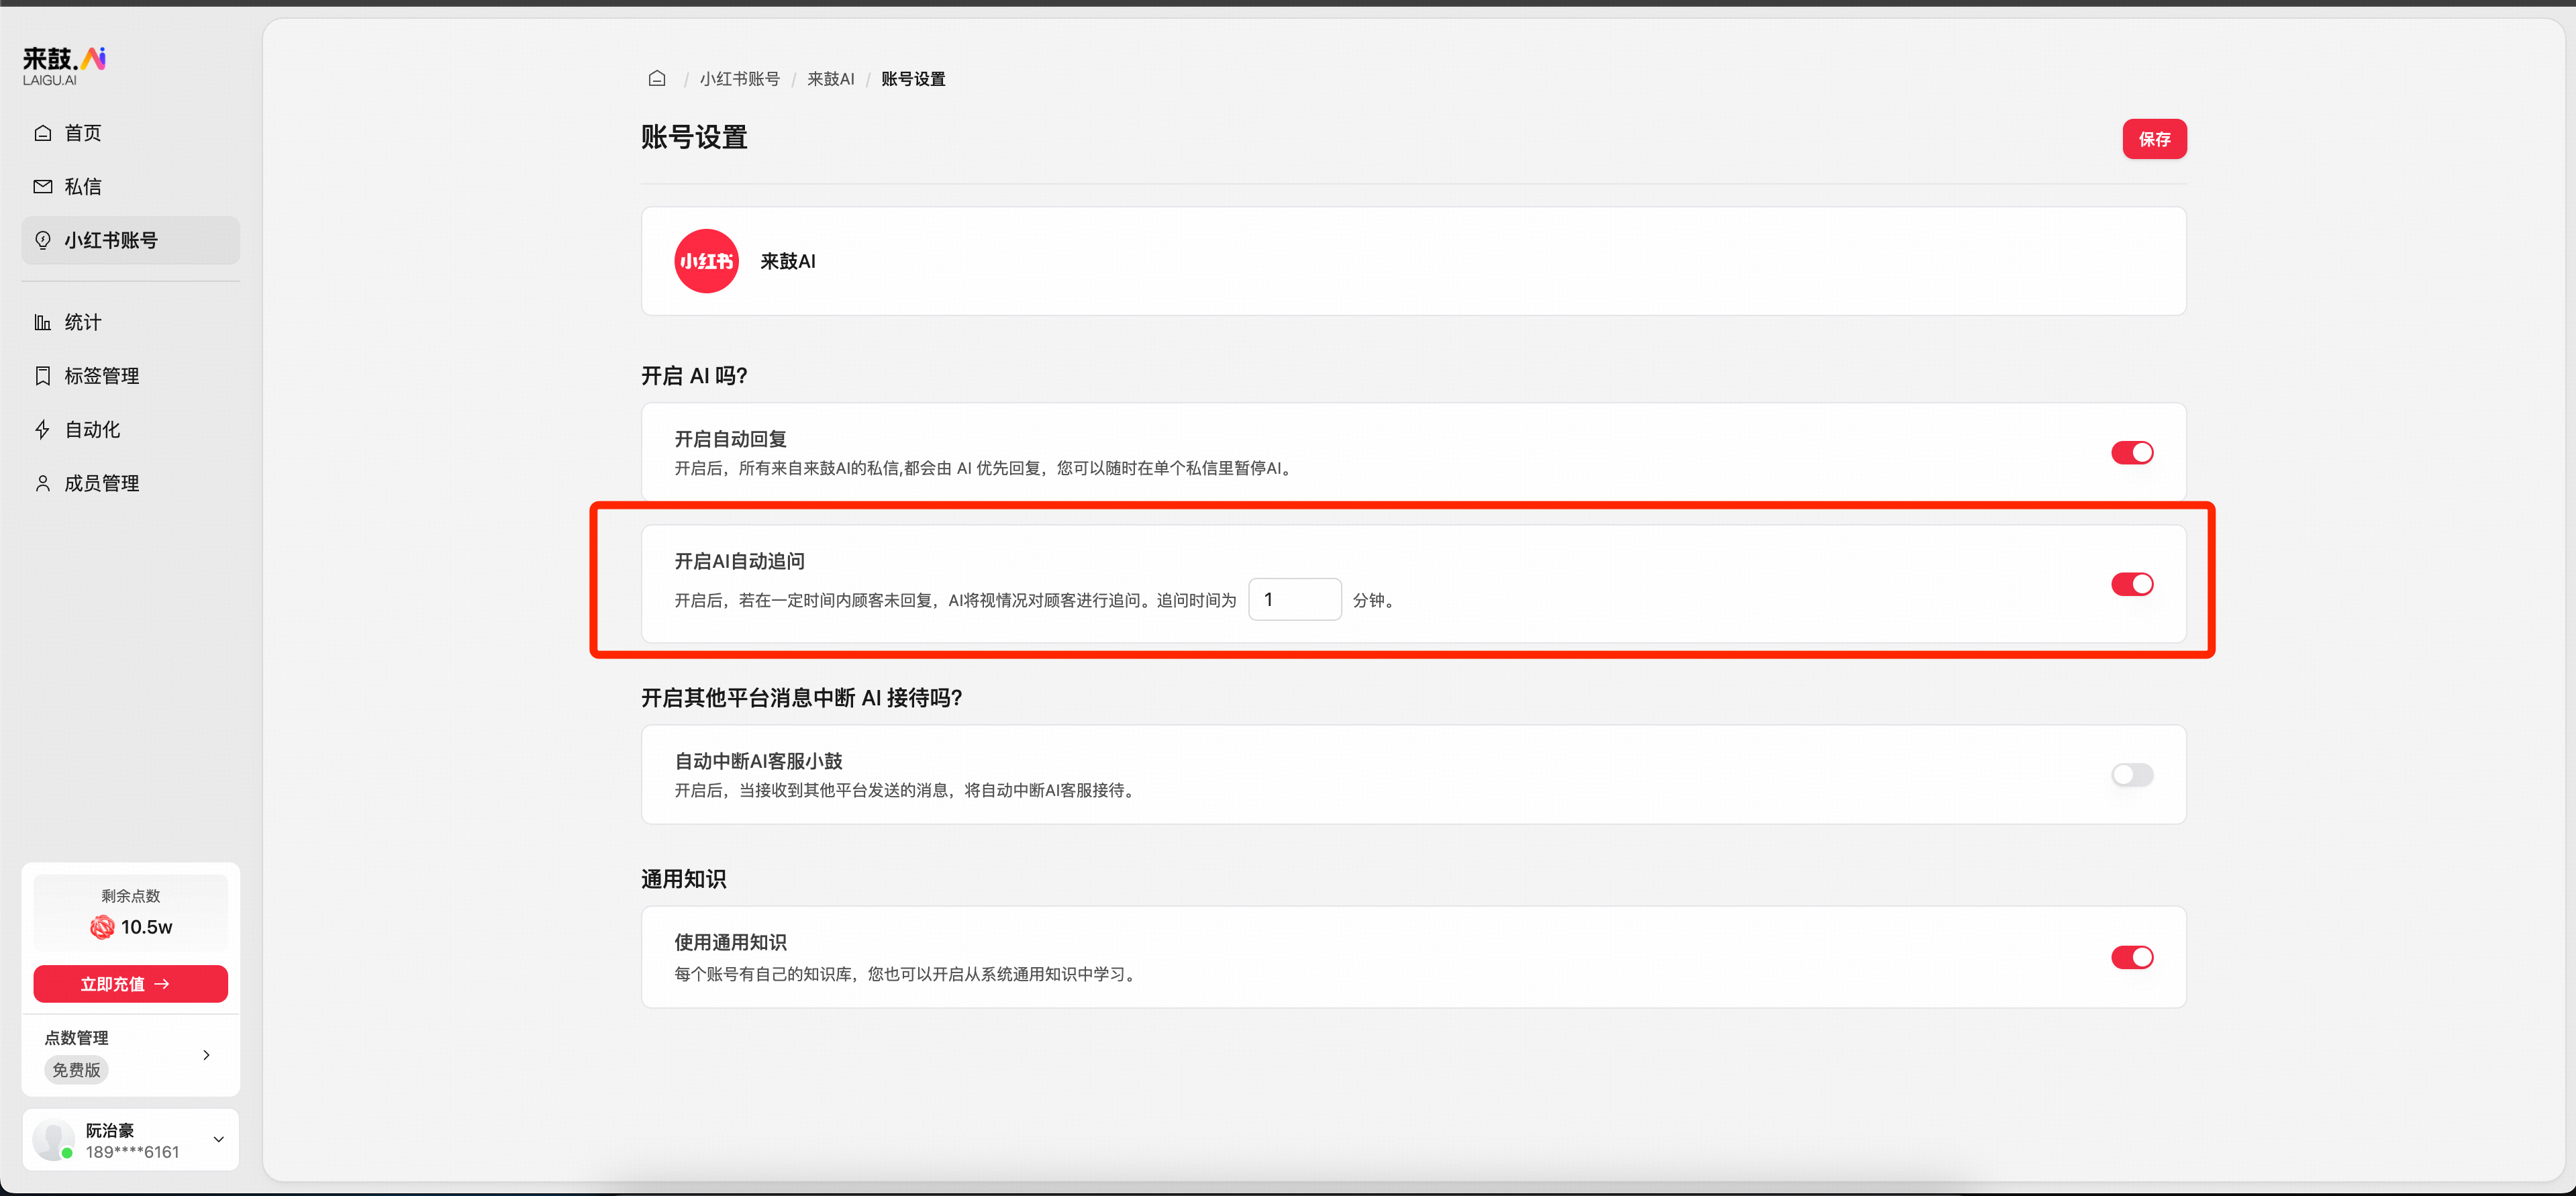Disable the 使用通用知识 toggle
This screenshot has height=1196, width=2576.
click(2133, 957)
